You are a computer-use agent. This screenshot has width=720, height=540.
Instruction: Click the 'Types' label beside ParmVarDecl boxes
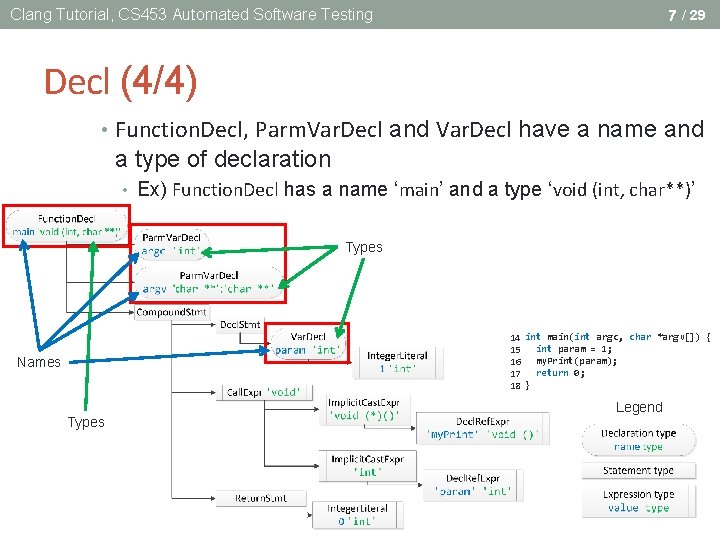pos(364,247)
